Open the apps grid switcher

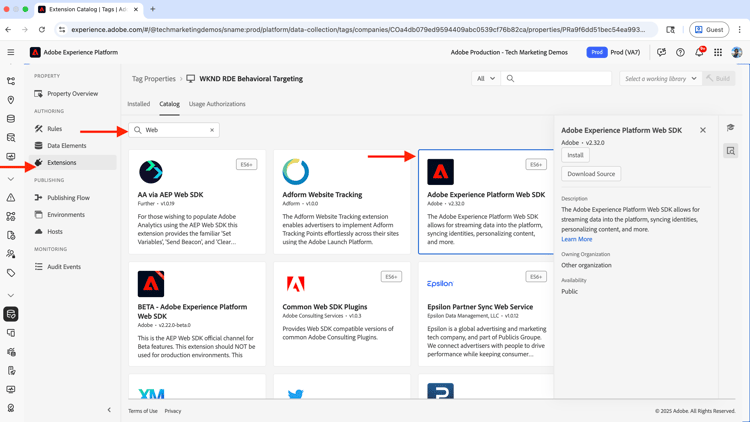[x=718, y=52]
